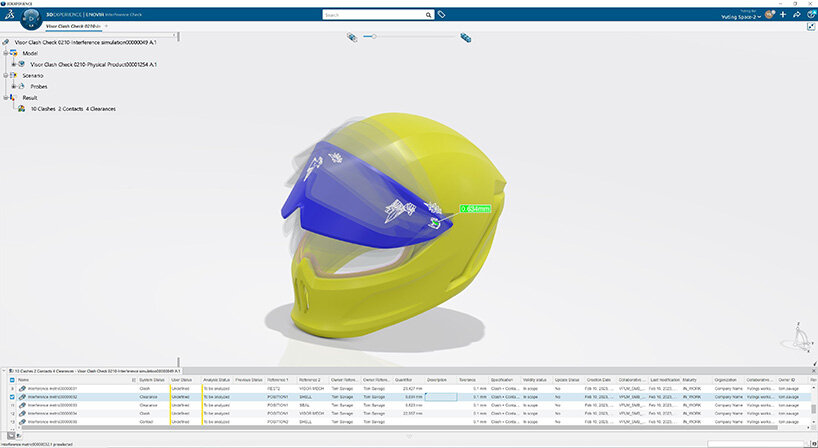Collapse the Model tree node

click(5, 53)
